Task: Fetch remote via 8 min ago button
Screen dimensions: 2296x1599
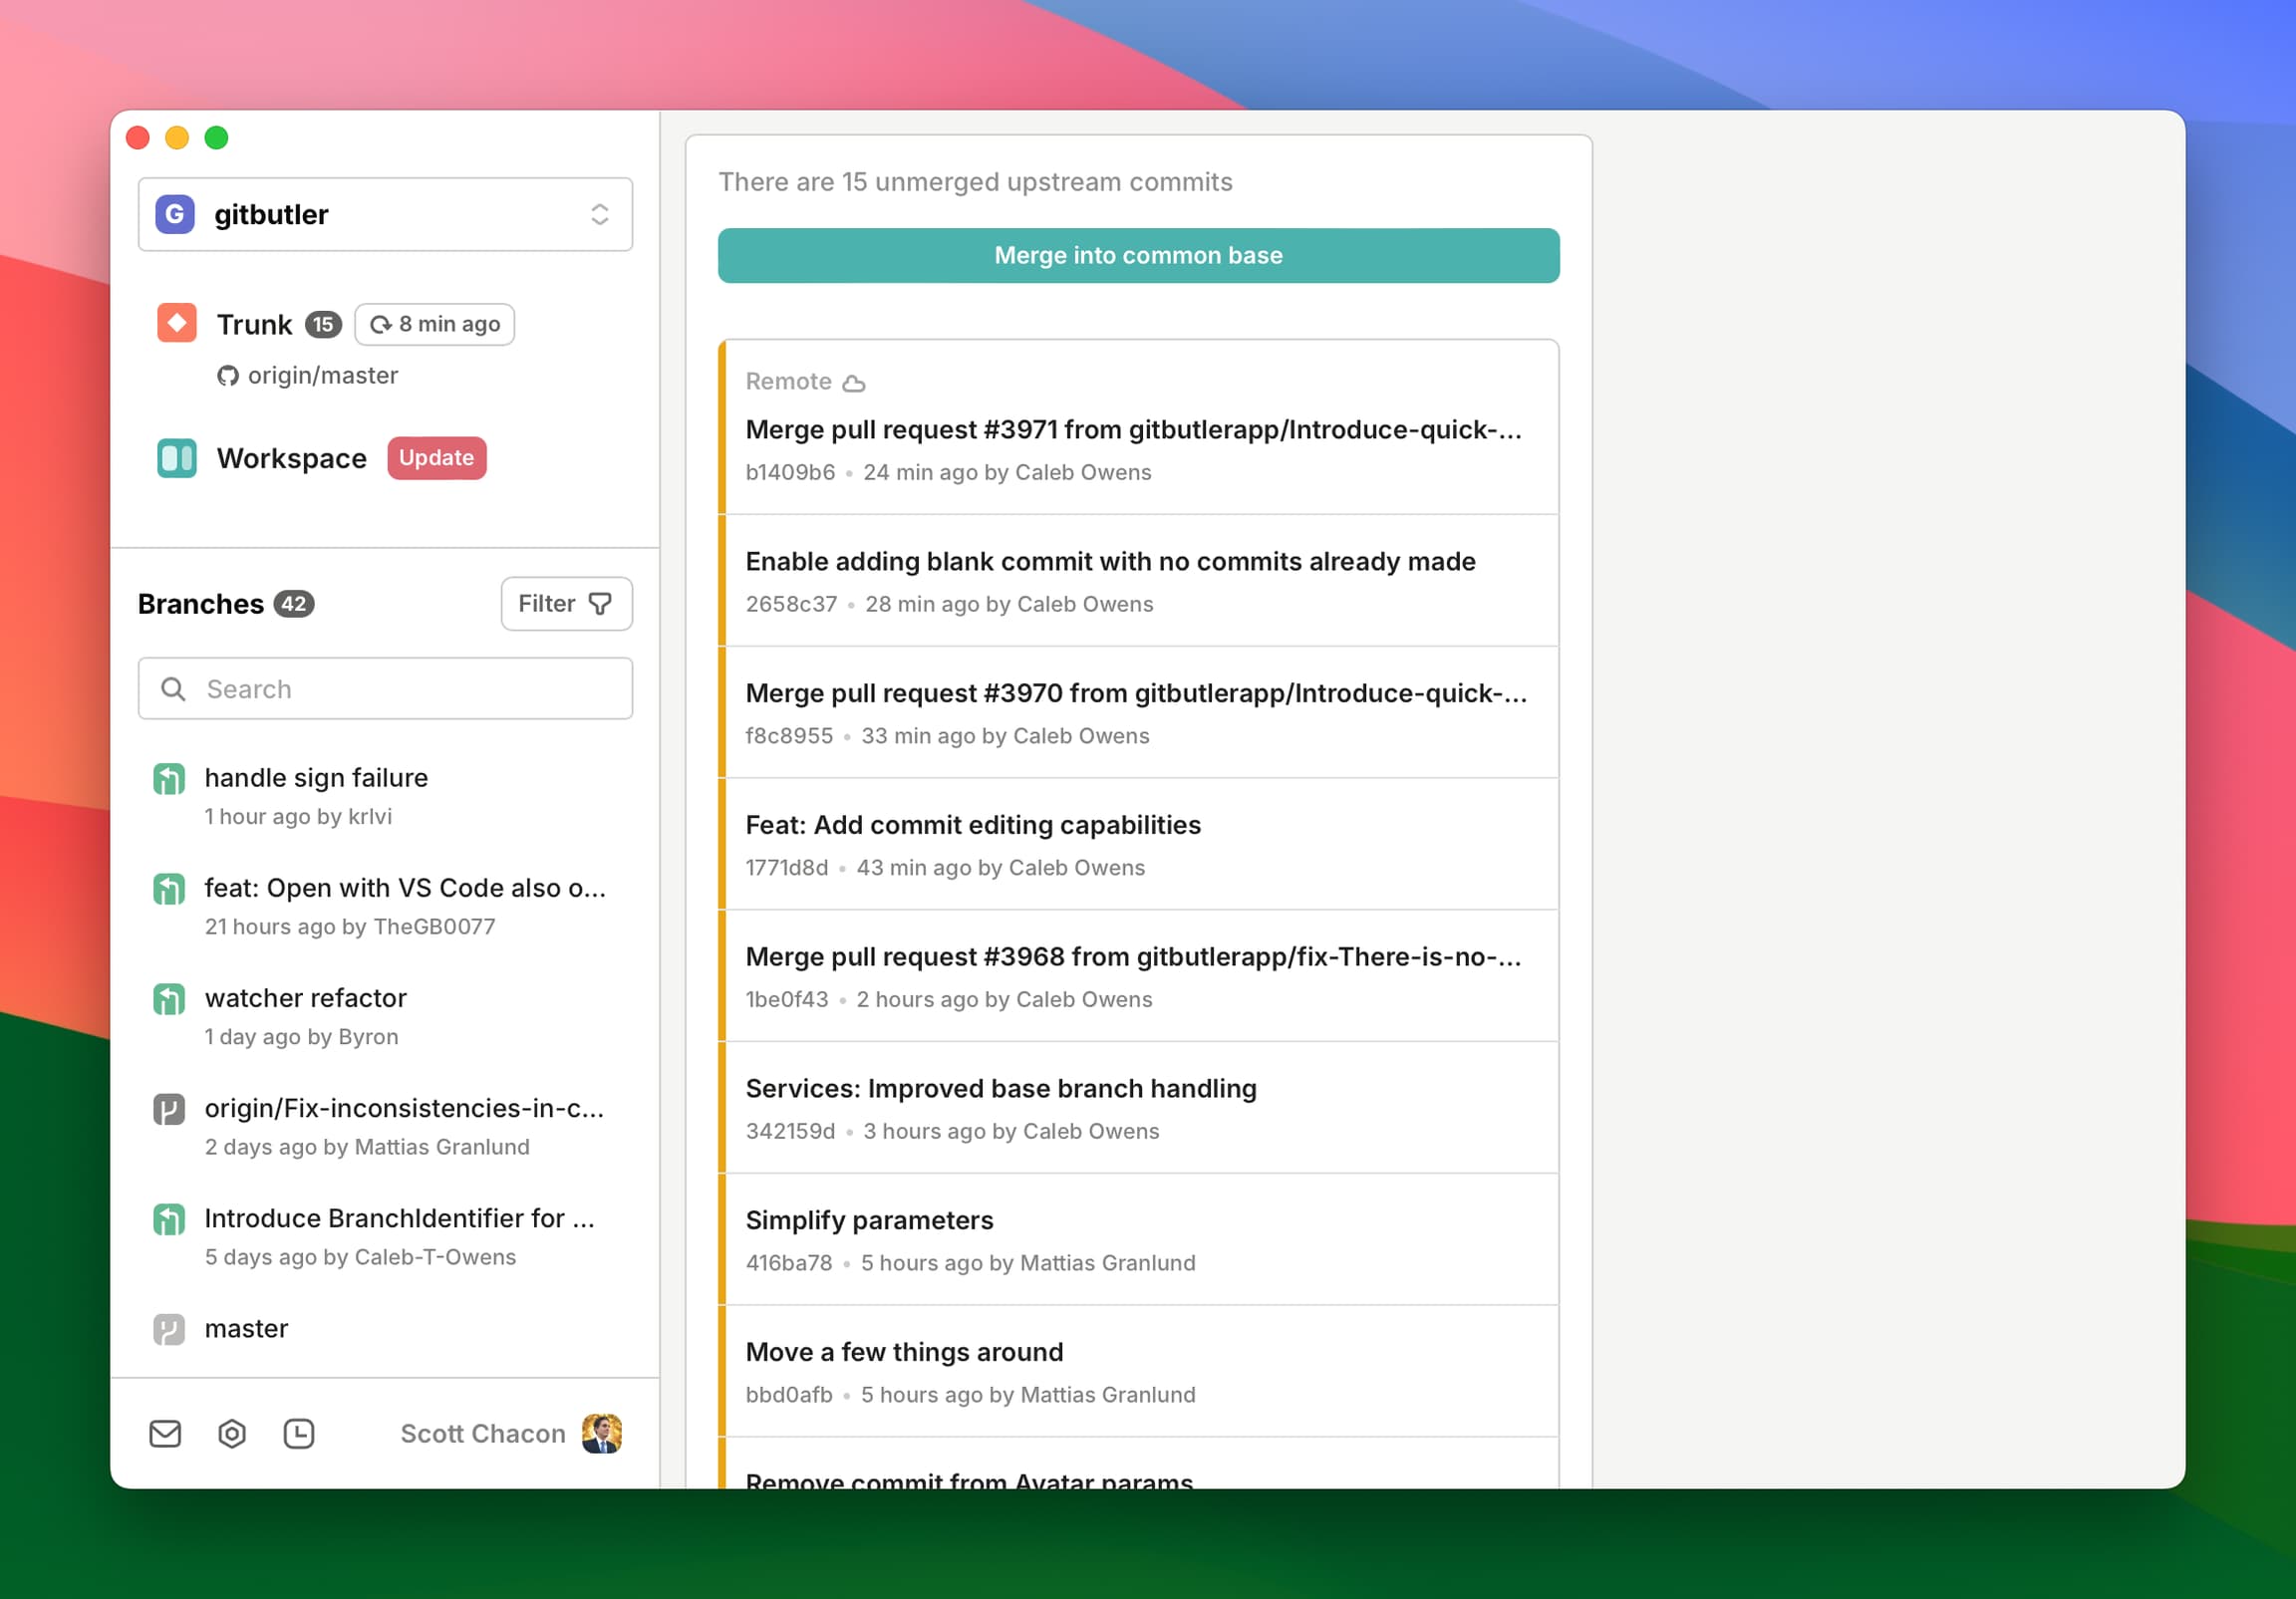Action: tap(435, 324)
